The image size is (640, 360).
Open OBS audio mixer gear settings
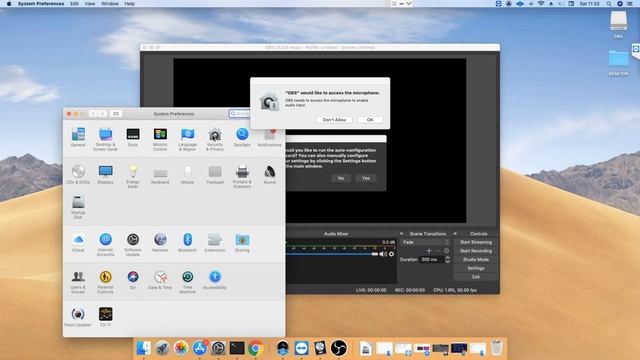pos(391,254)
